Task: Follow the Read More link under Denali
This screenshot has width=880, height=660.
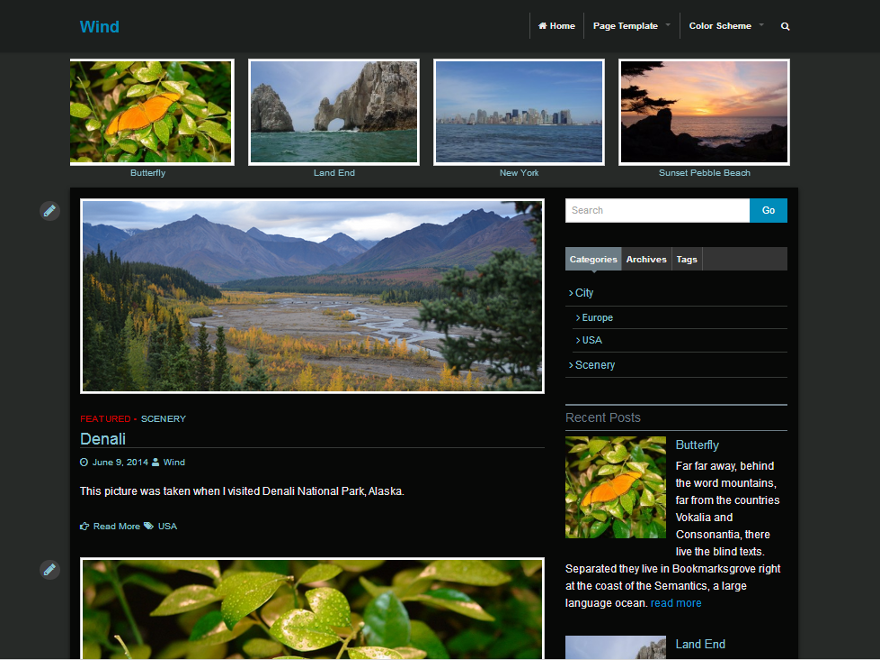Action: (116, 526)
